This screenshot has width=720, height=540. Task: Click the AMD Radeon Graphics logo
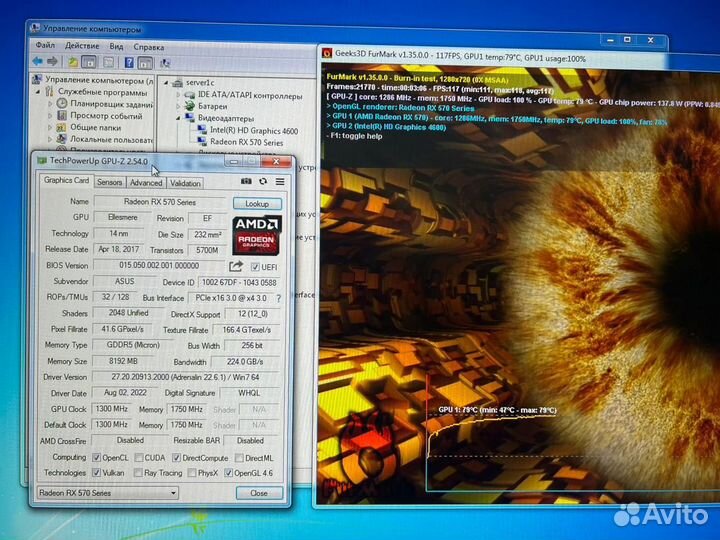[x=257, y=235]
